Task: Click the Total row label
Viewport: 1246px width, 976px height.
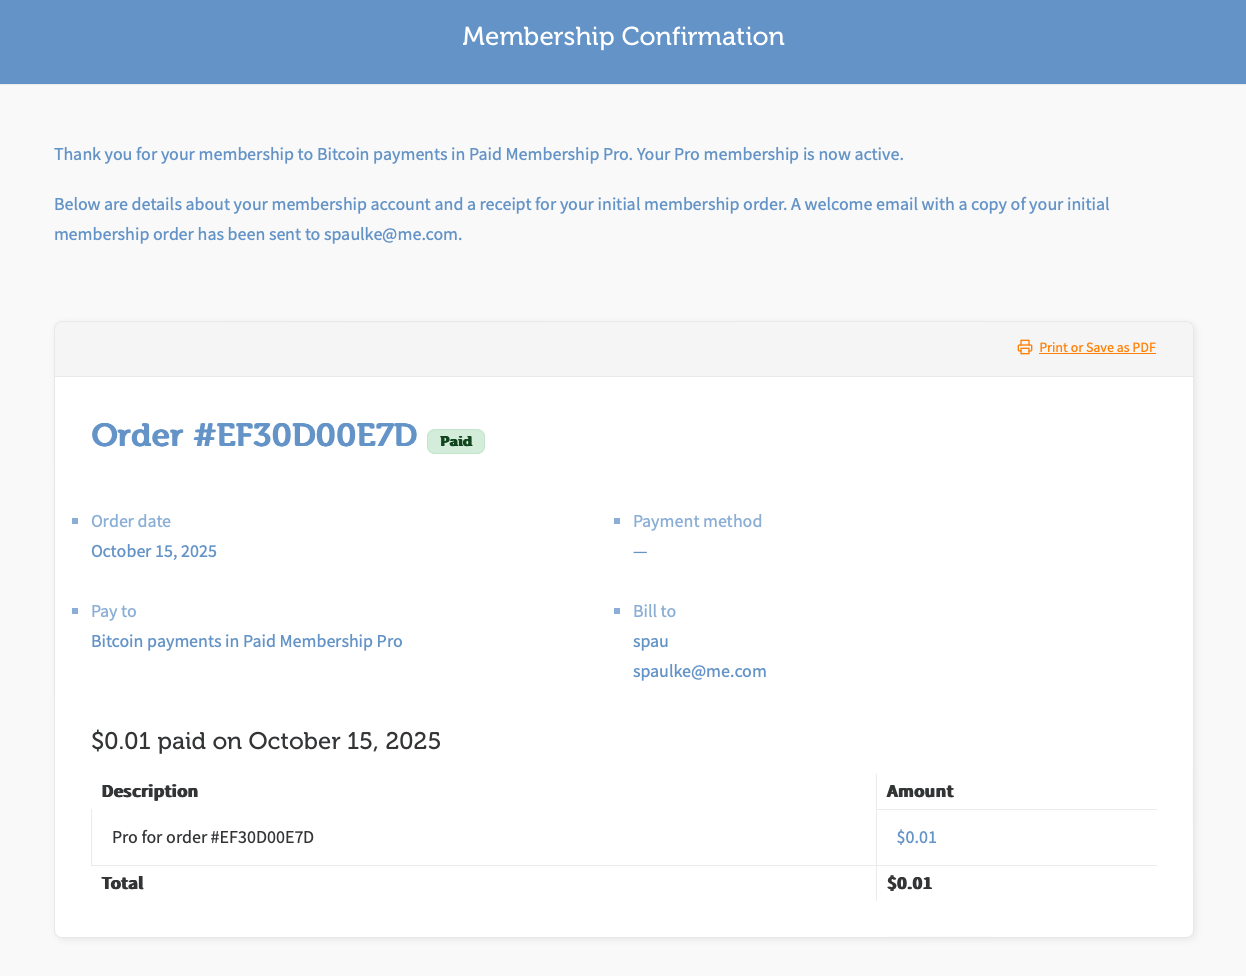Action: (123, 883)
